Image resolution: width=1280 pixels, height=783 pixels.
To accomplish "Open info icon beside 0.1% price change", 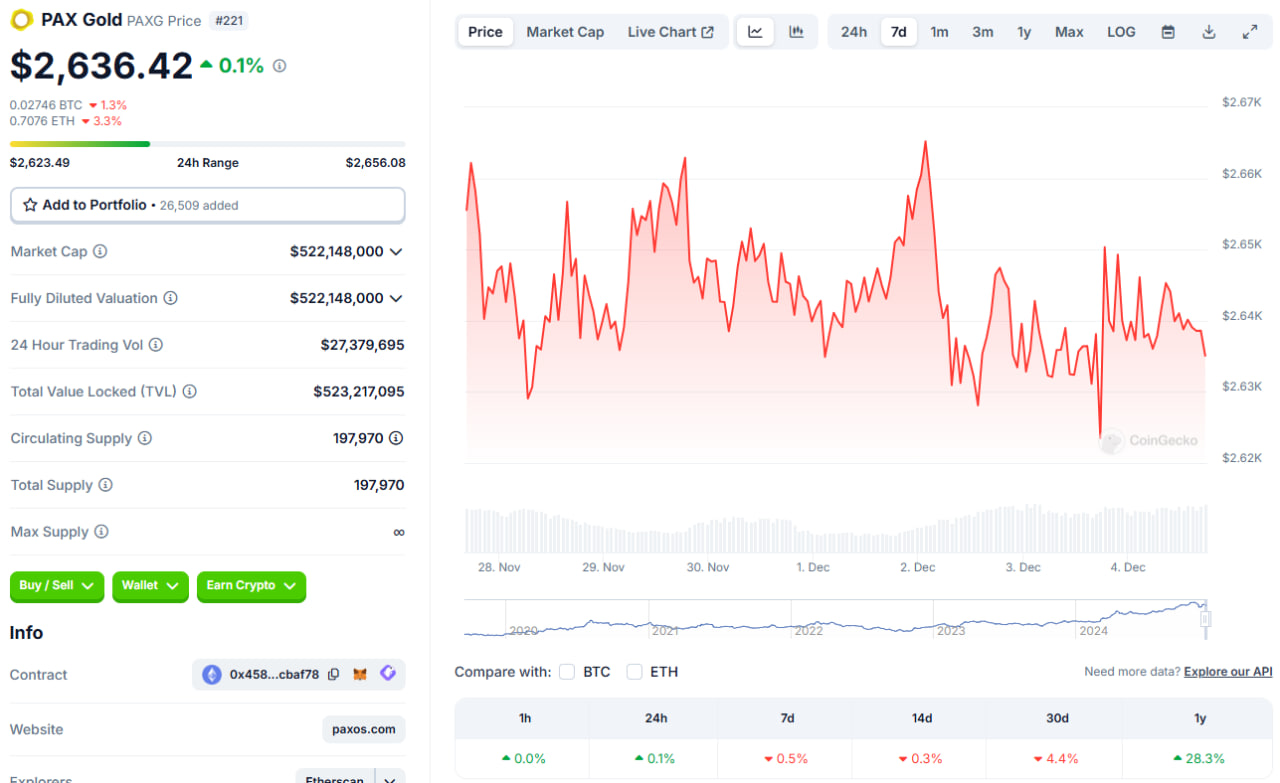I will 279,66.
